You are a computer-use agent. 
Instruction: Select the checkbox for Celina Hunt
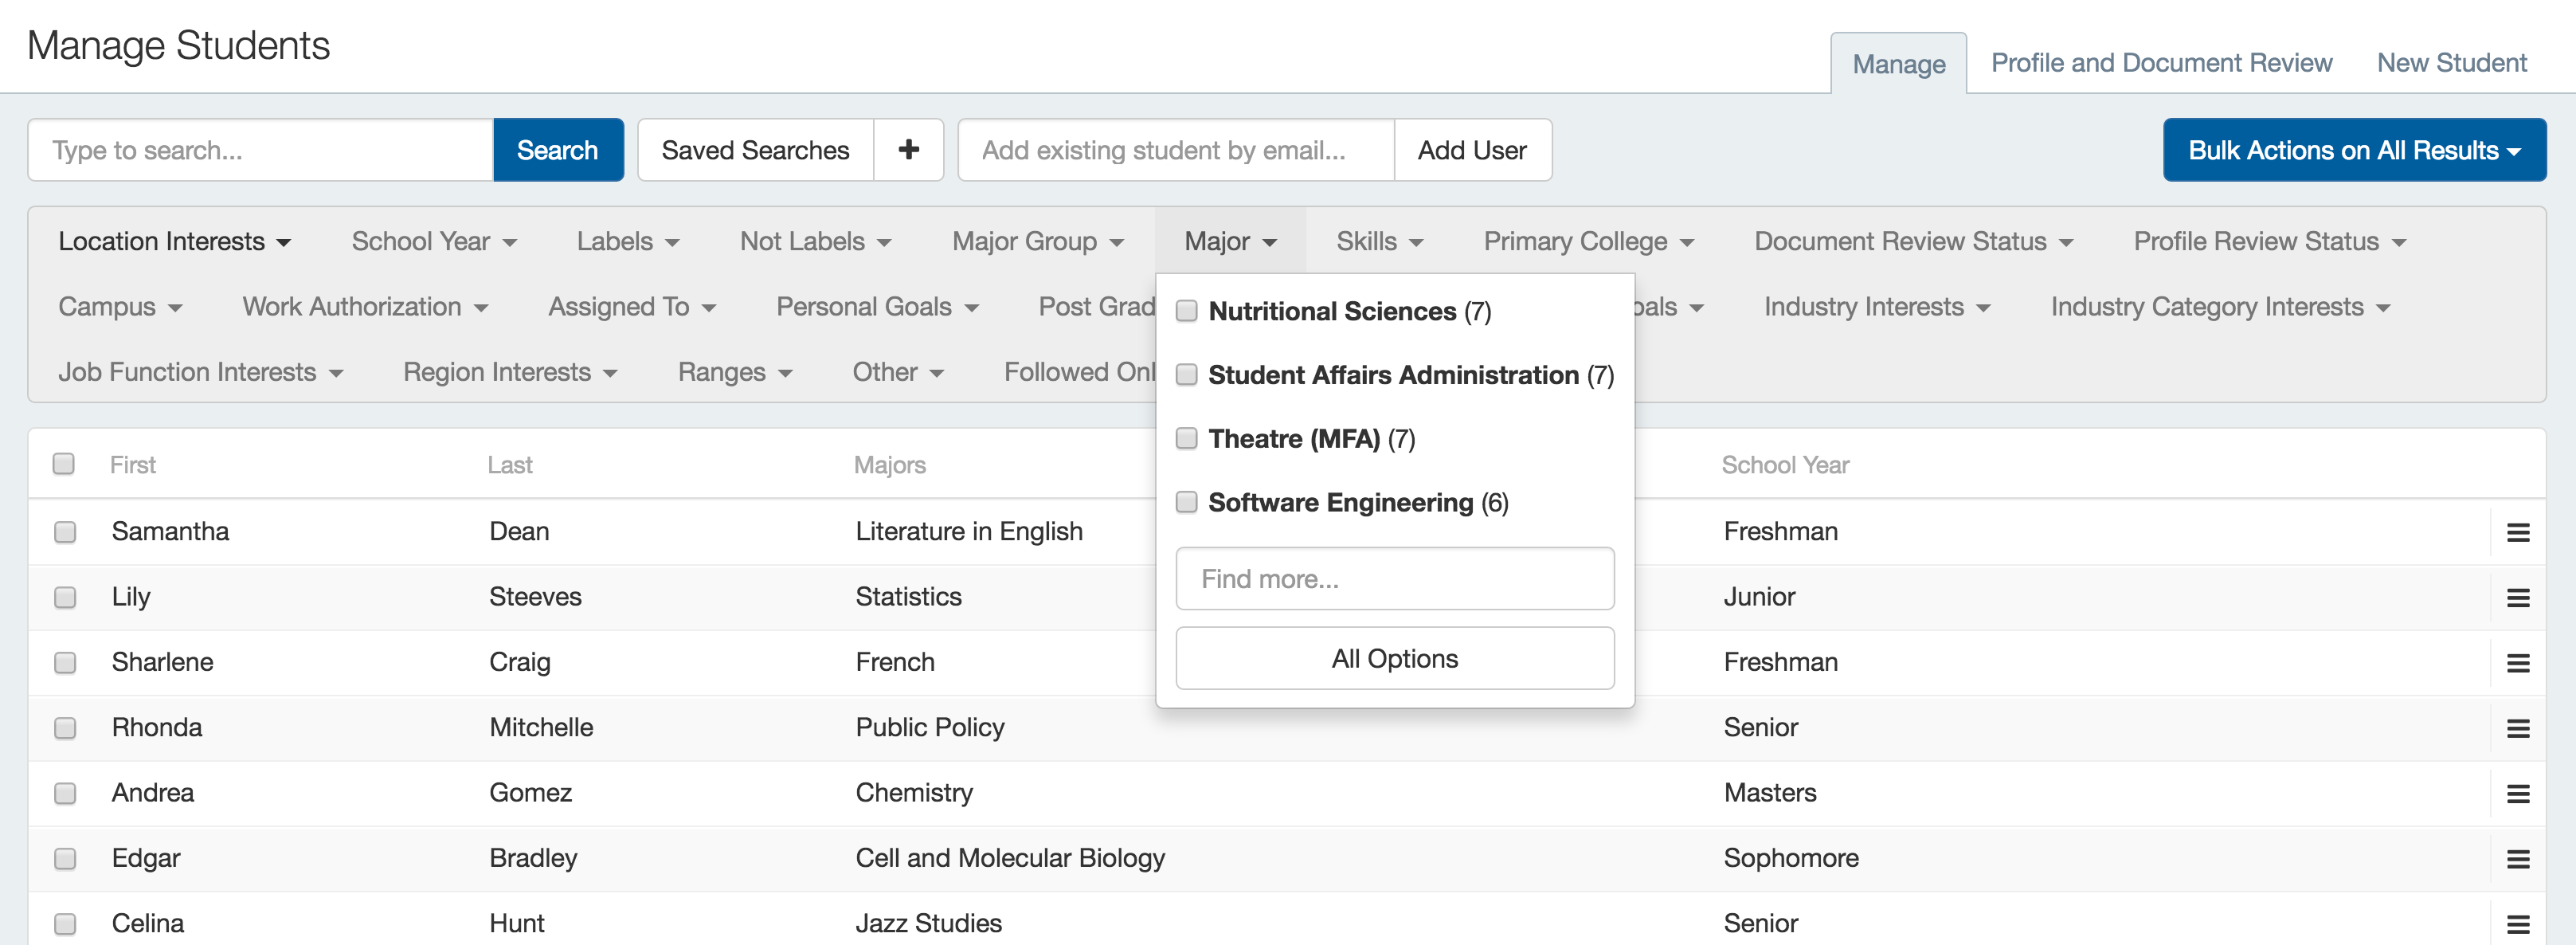[65, 924]
